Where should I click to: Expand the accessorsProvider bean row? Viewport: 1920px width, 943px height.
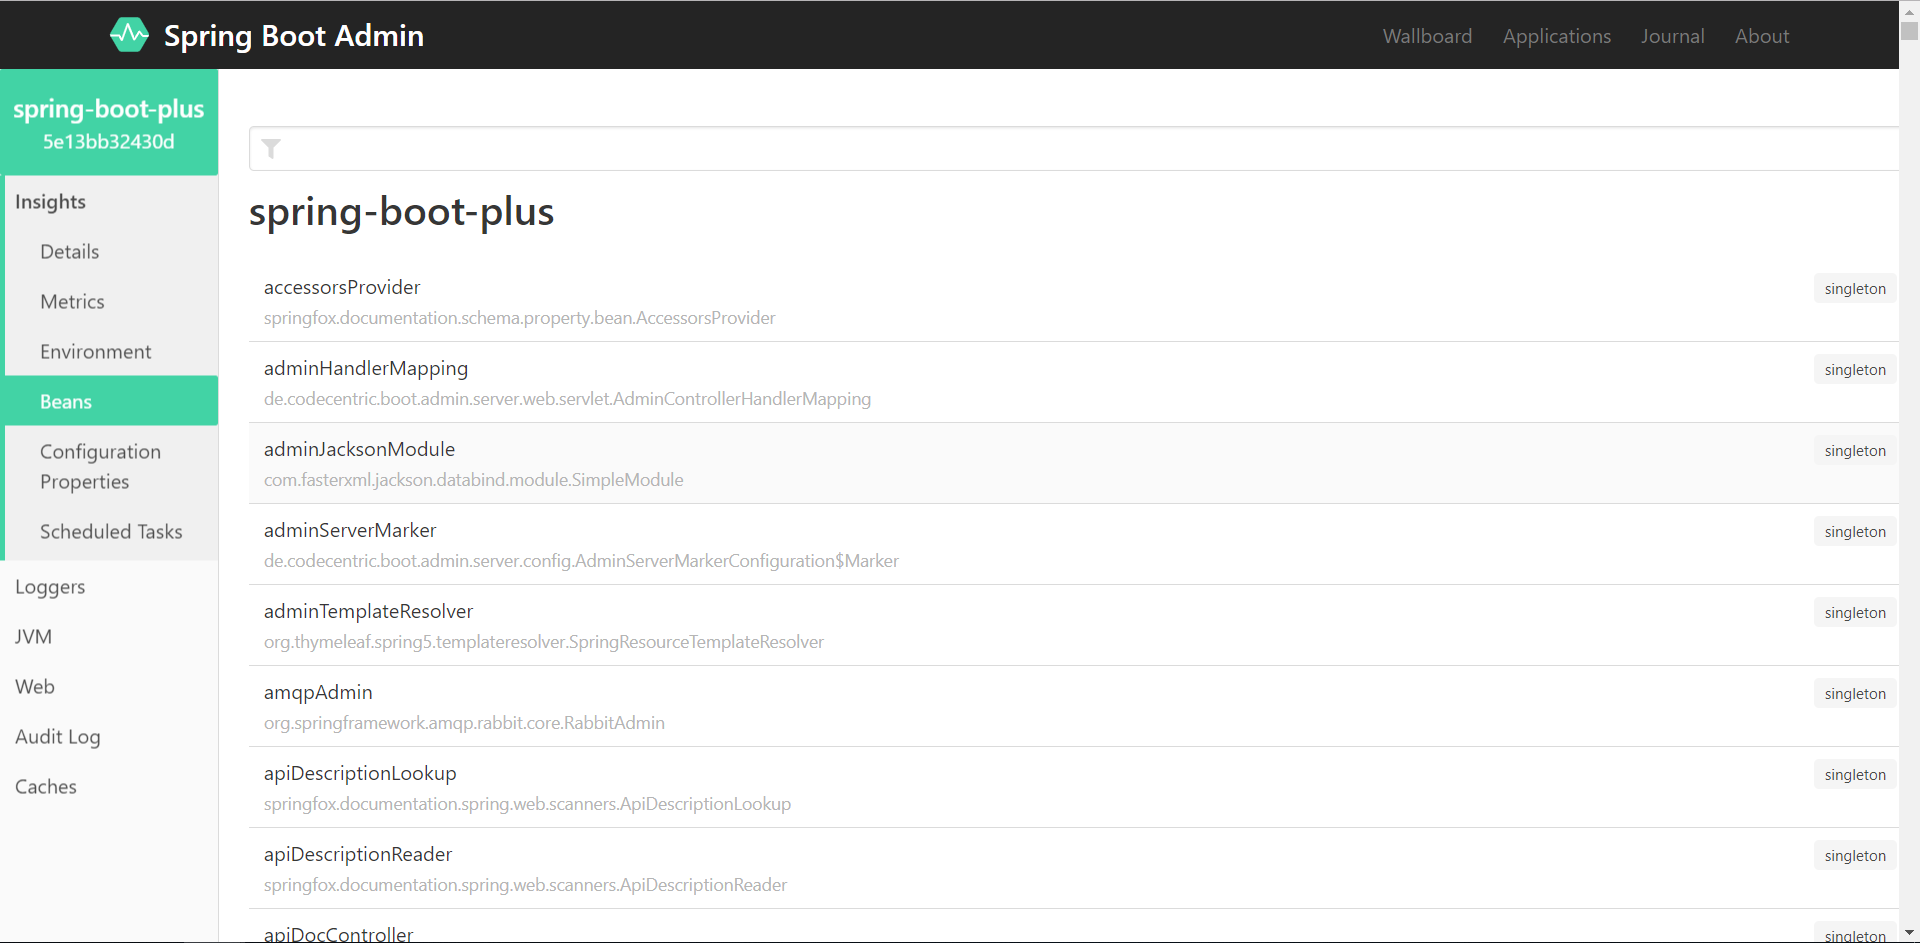(x=1073, y=302)
